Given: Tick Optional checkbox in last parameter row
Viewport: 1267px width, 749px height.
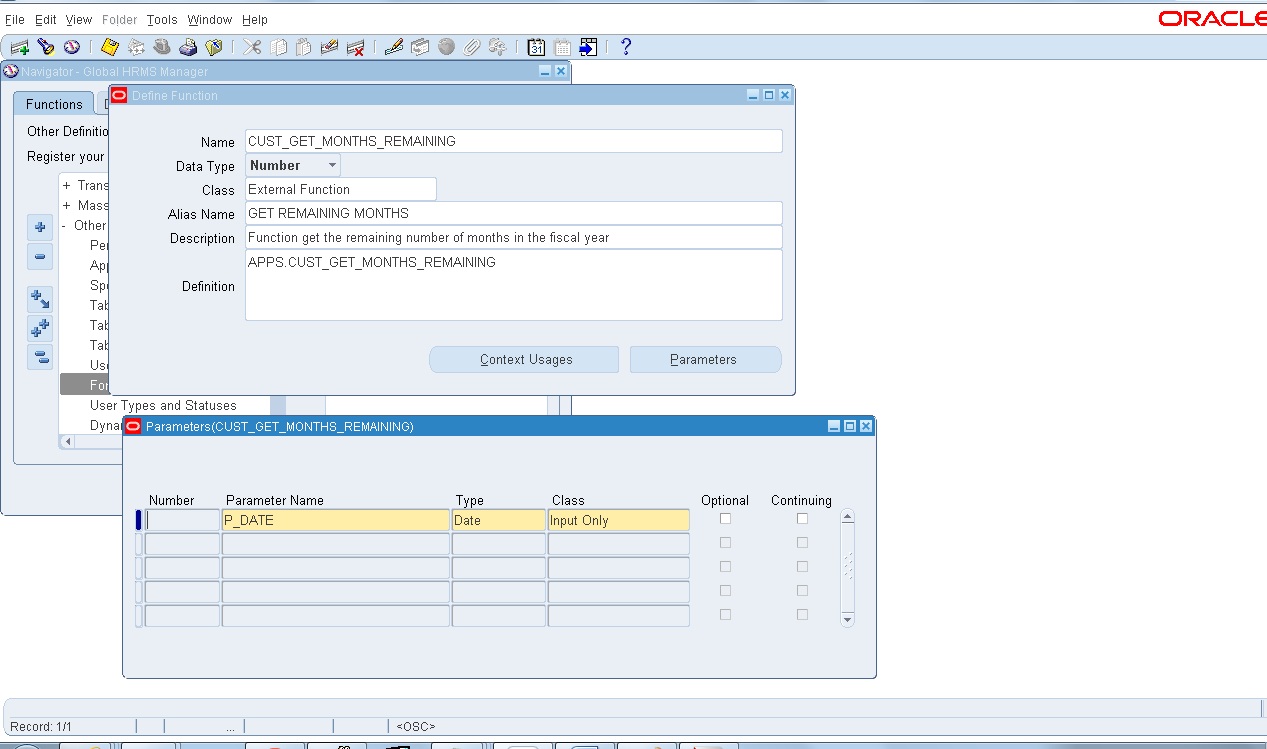Looking at the screenshot, I should pyautogui.click(x=726, y=615).
